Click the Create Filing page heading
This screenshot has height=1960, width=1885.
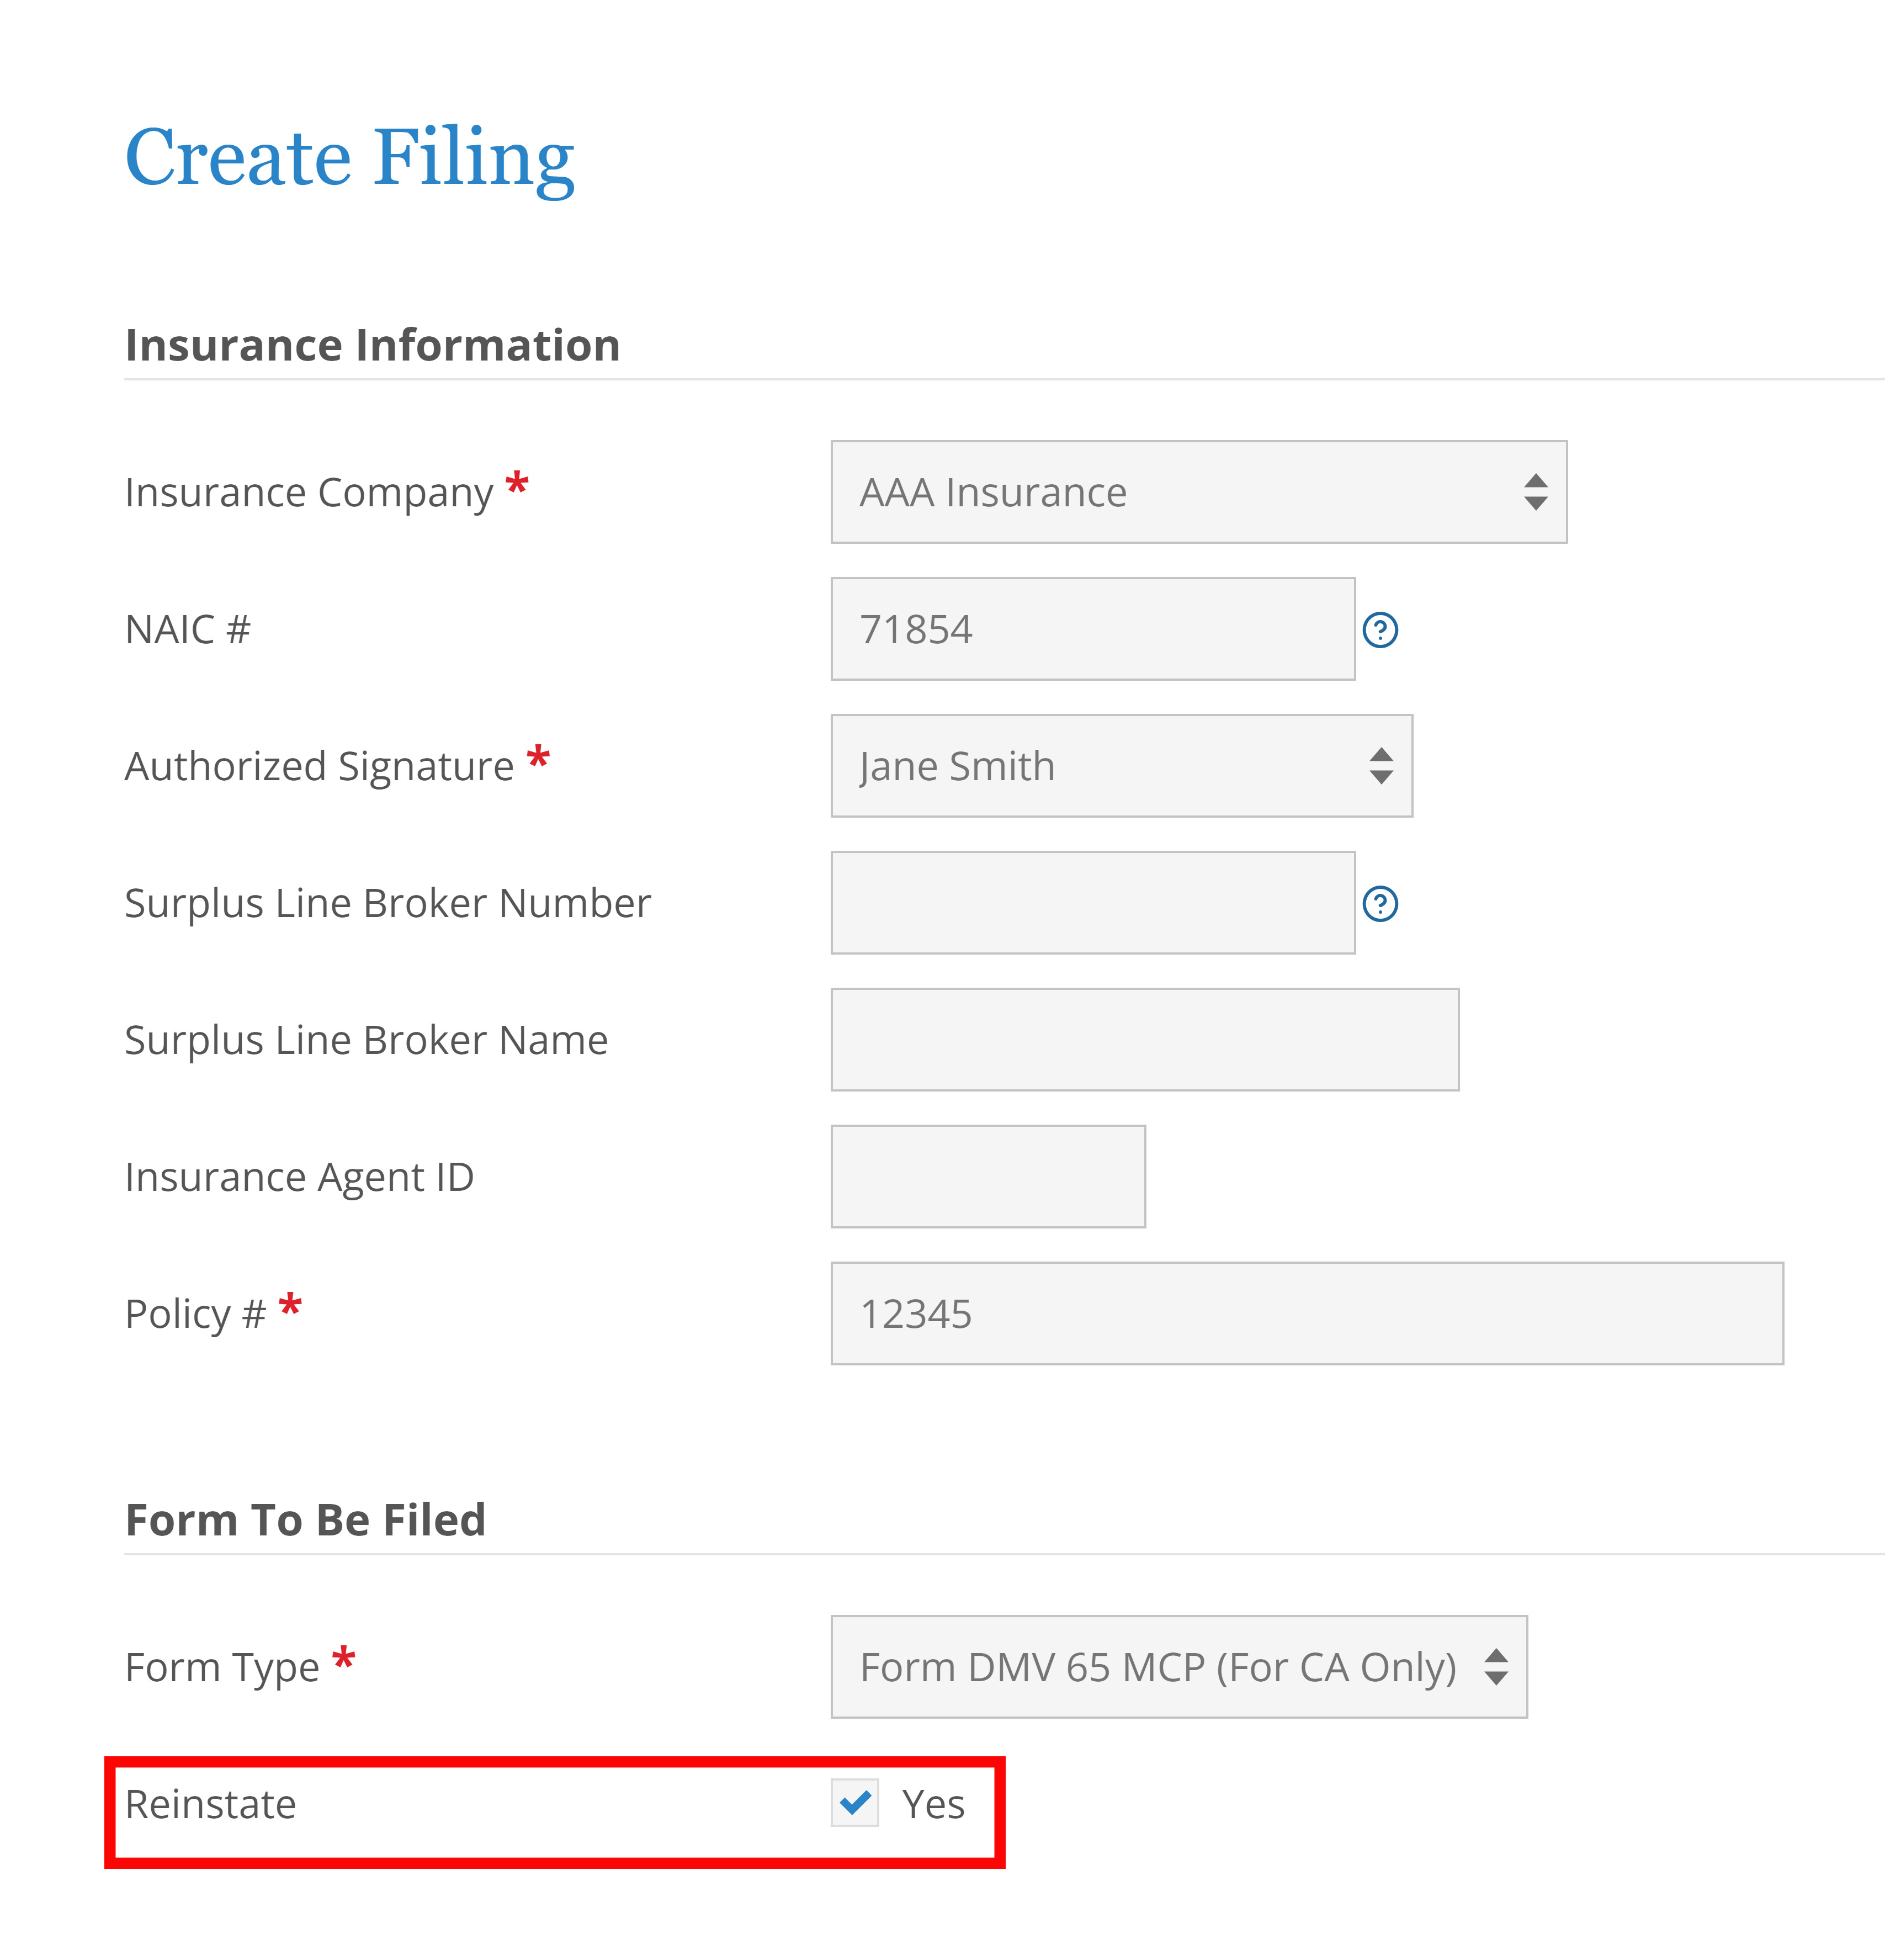coord(350,158)
